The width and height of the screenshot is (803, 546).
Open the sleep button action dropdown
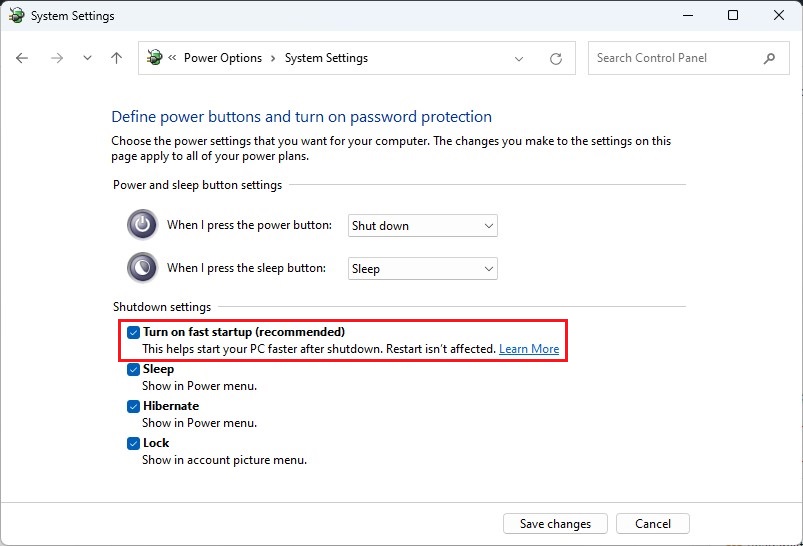coord(422,268)
